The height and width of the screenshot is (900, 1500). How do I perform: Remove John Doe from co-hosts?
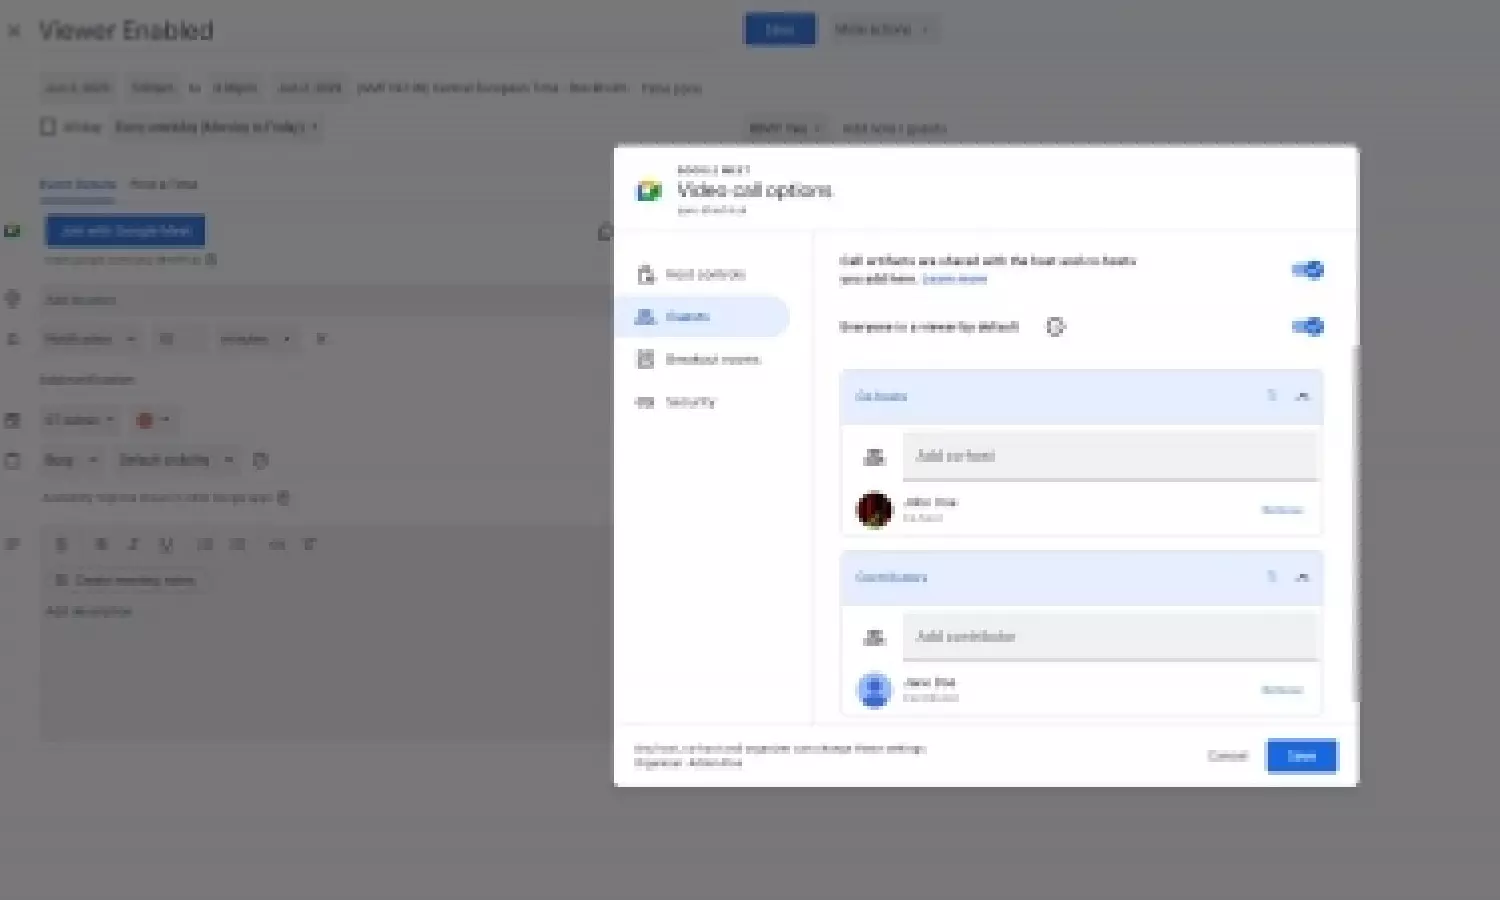coord(1282,510)
